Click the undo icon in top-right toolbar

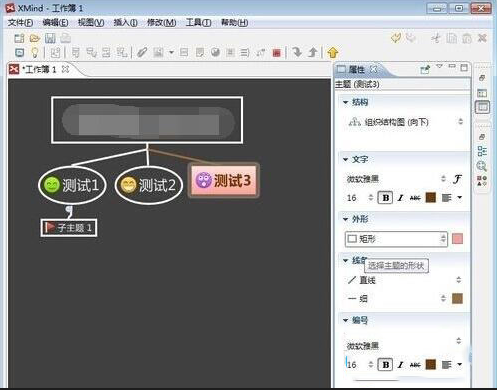click(x=396, y=38)
